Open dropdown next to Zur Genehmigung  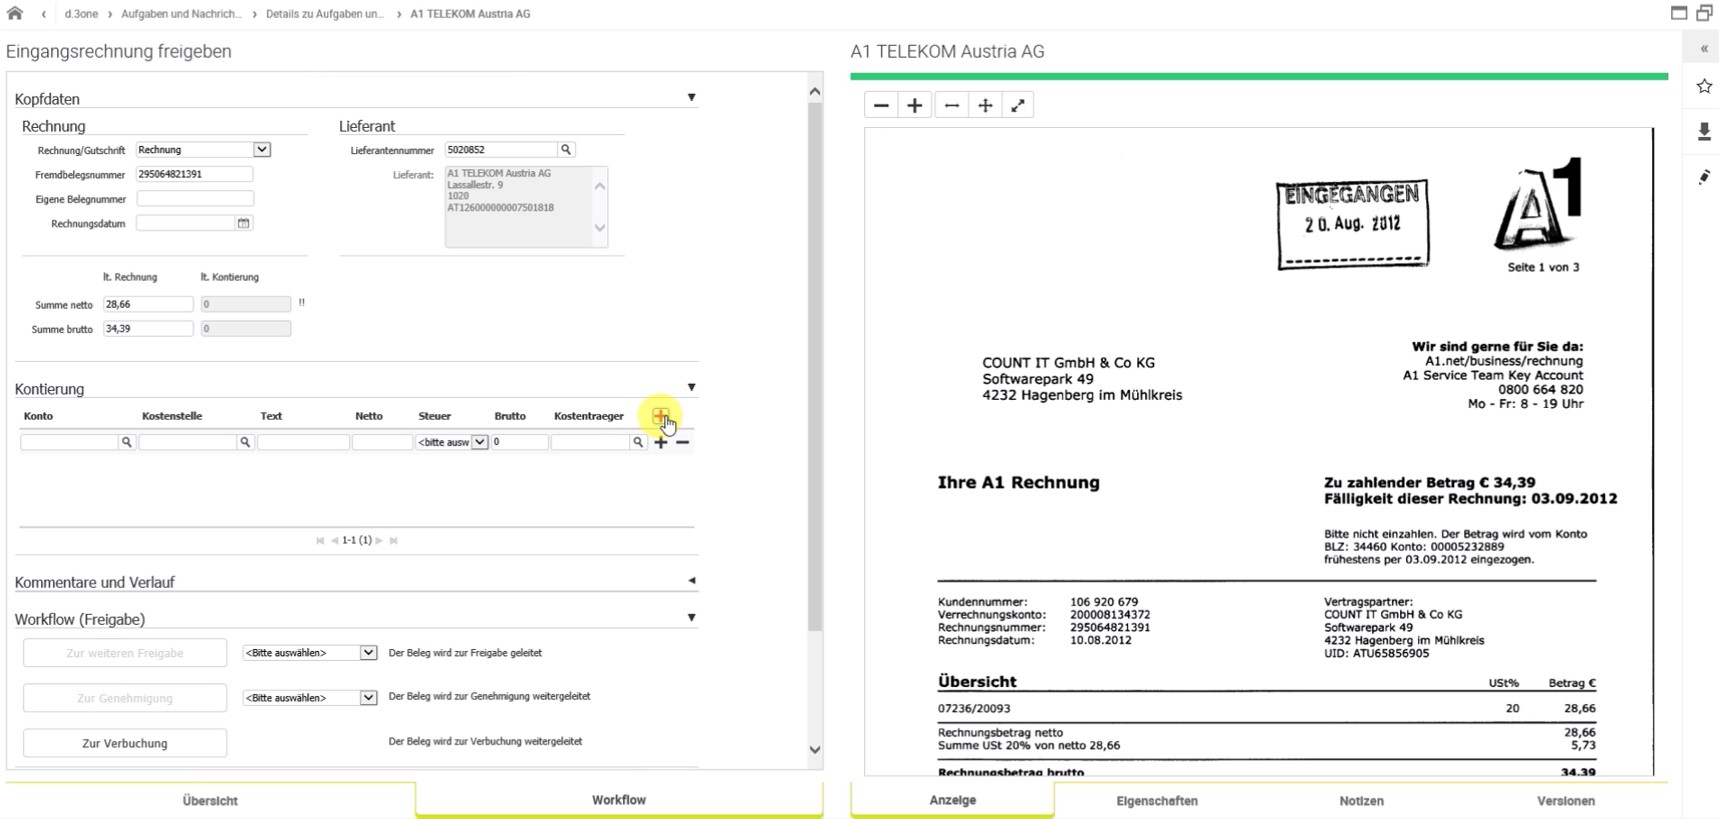pos(368,697)
